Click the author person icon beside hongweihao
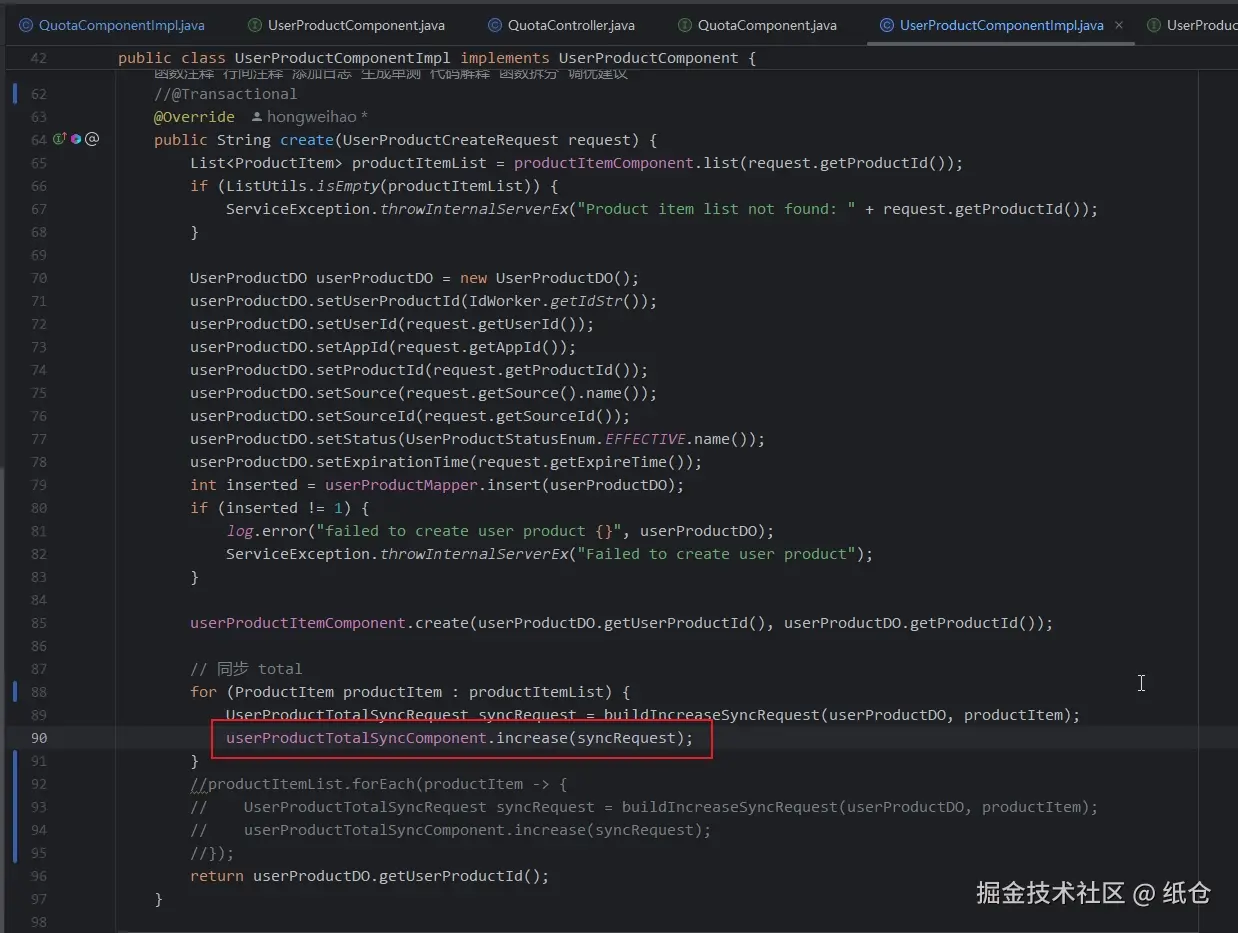The width and height of the screenshot is (1238, 933). [x=257, y=117]
